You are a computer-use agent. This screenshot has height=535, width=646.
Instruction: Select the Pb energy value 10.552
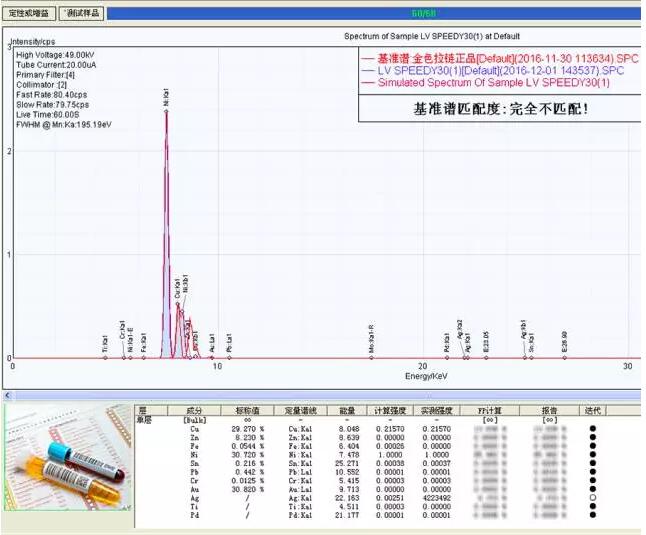[x=348, y=472]
